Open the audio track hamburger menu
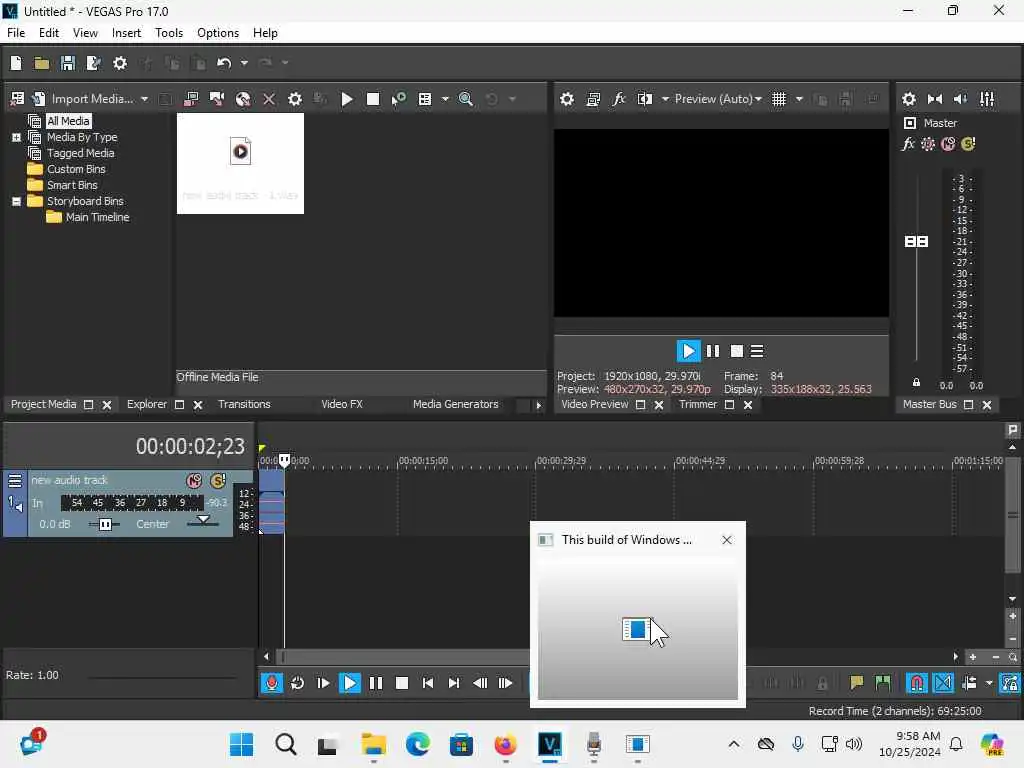Image resolution: width=1024 pixels, height=768 pixels. pos(15,481)
